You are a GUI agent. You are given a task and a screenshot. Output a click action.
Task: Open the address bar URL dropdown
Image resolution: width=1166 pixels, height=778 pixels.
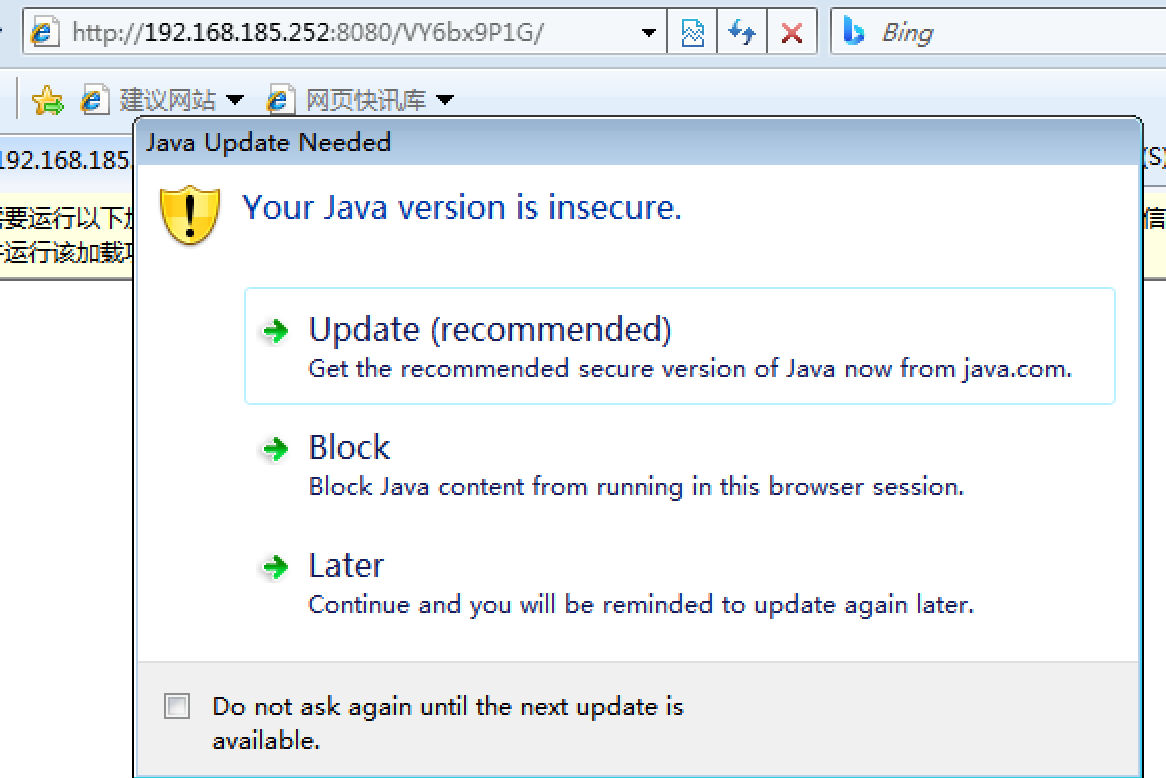click(650, 33)
